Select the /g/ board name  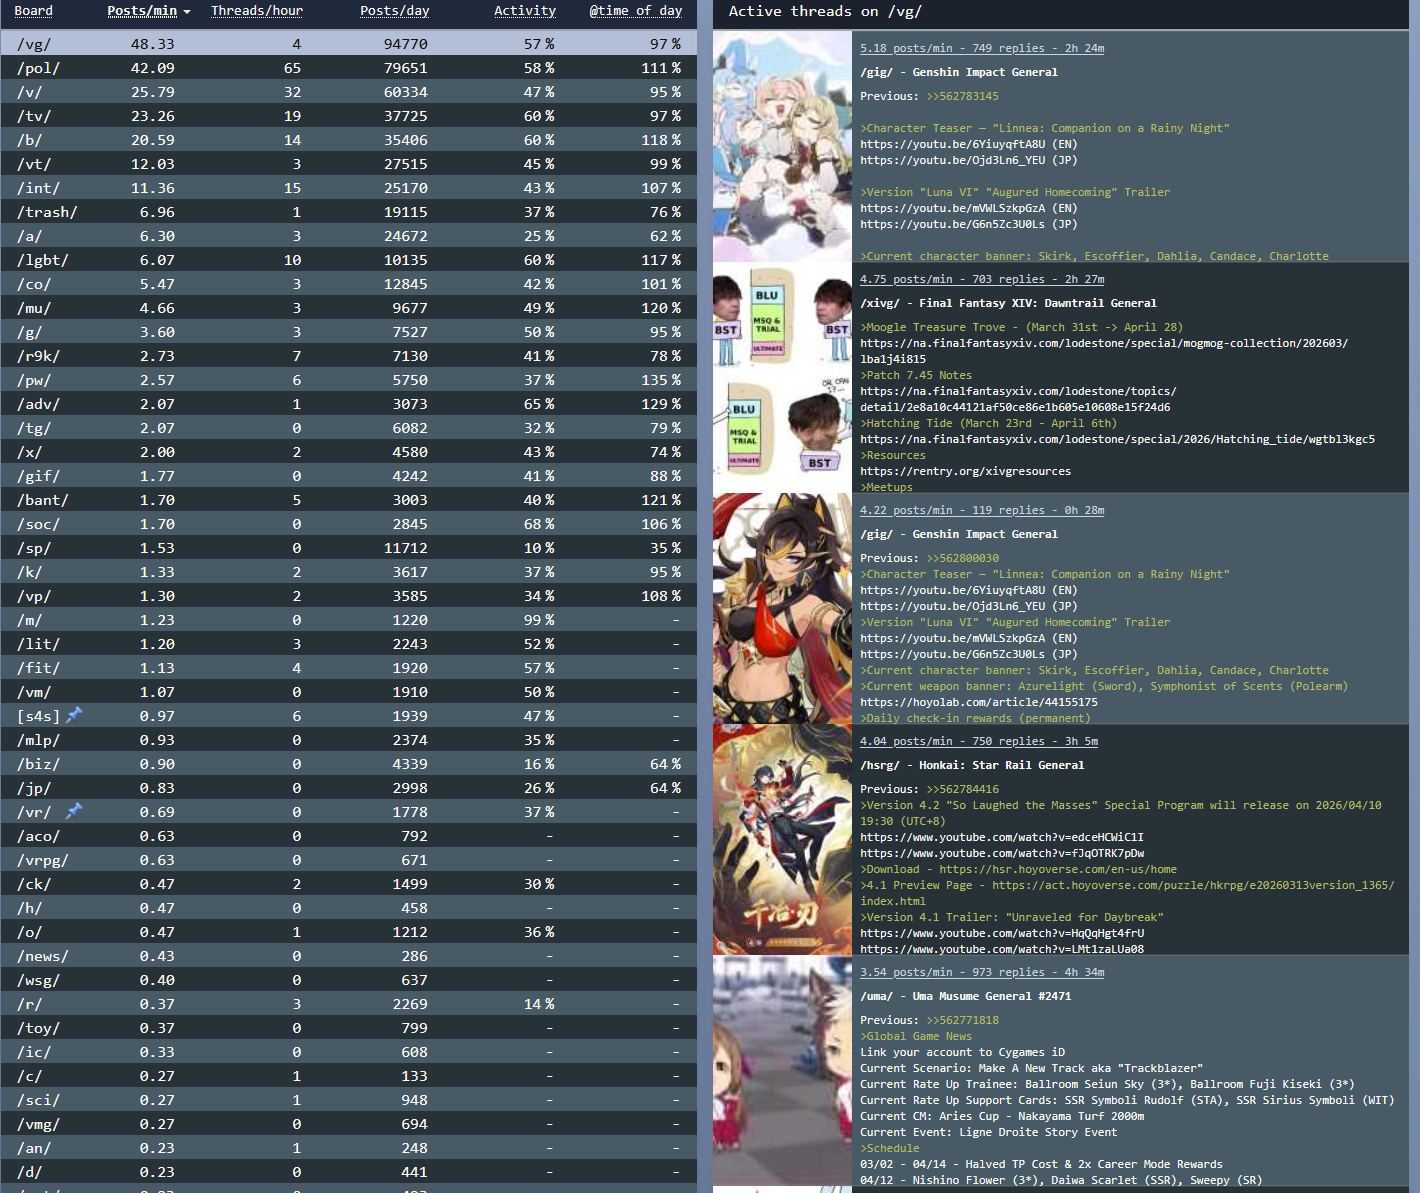(x=29, y=332)
